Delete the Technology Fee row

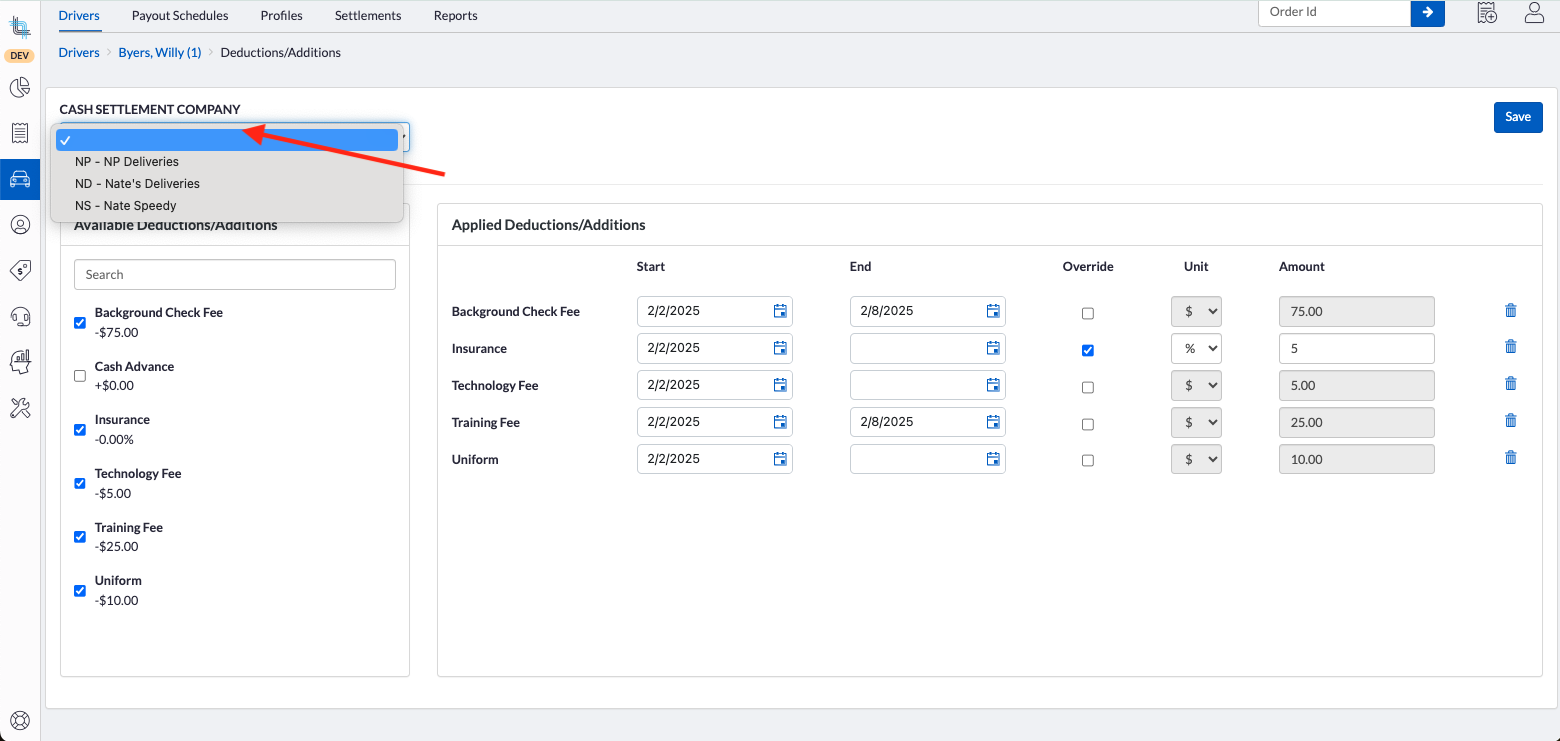(x=1511, y=384)
